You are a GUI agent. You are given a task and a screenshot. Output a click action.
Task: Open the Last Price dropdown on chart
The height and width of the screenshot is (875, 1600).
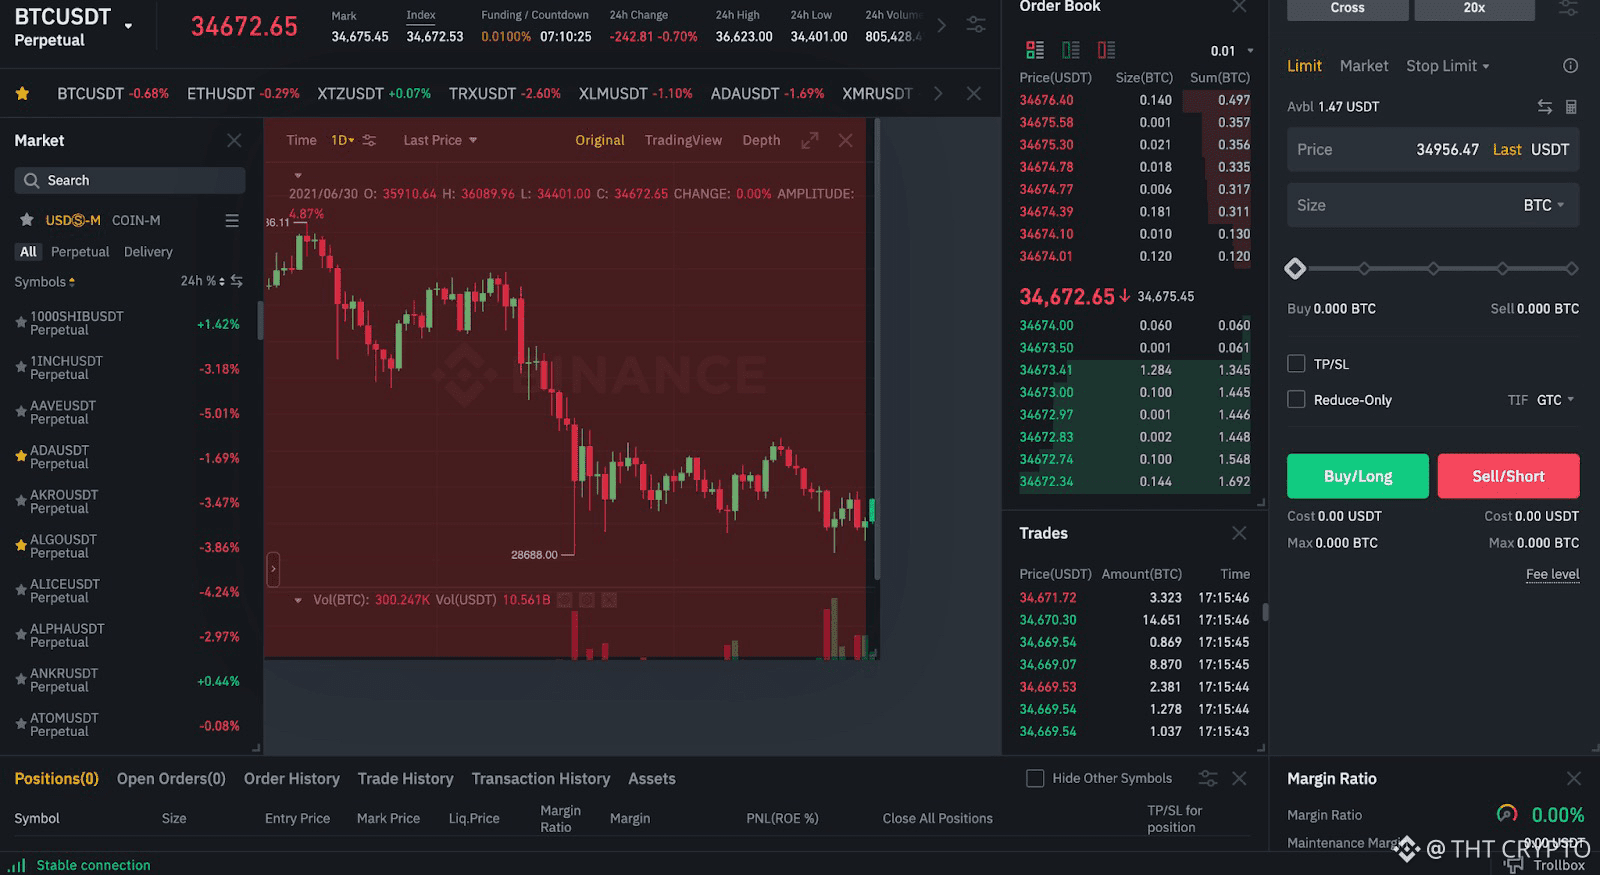(x=440, y=140)
